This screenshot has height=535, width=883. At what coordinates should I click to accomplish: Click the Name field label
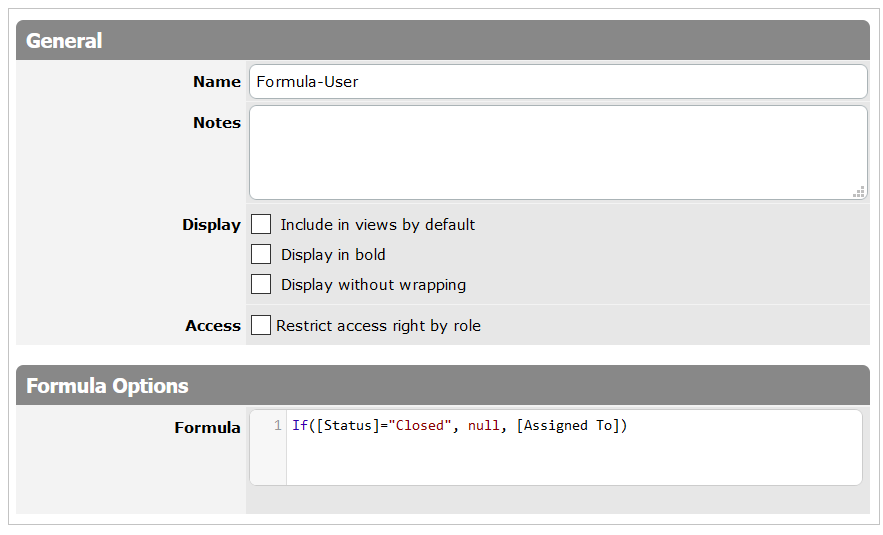[217, 82]
